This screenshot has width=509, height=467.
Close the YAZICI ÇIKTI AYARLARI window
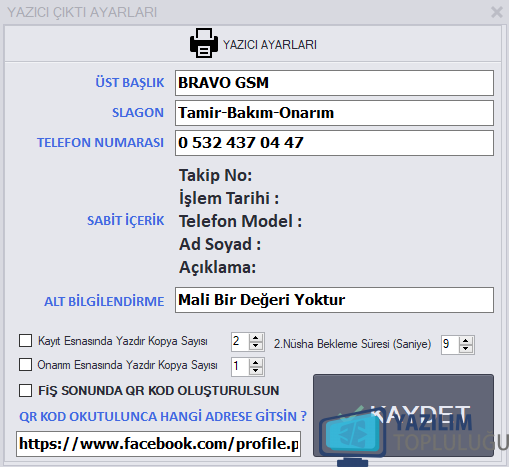[497, 12]
